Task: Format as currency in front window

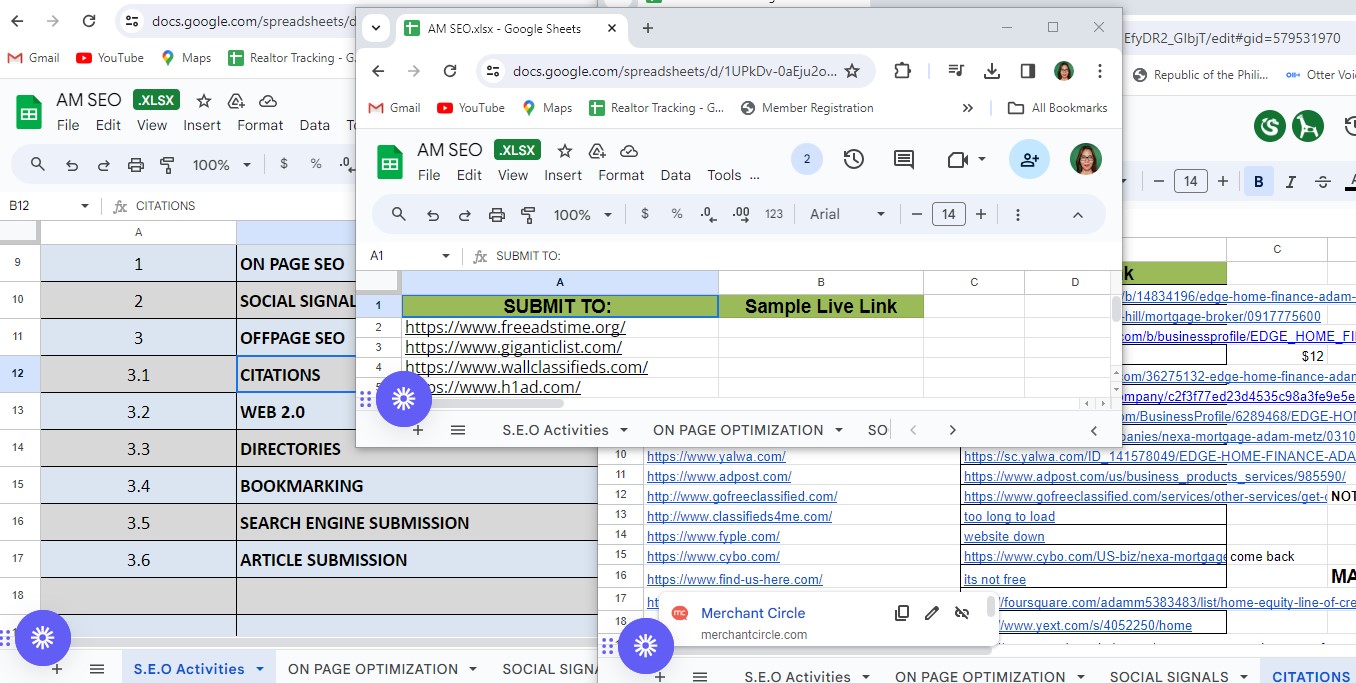Action: pos(645,214)
